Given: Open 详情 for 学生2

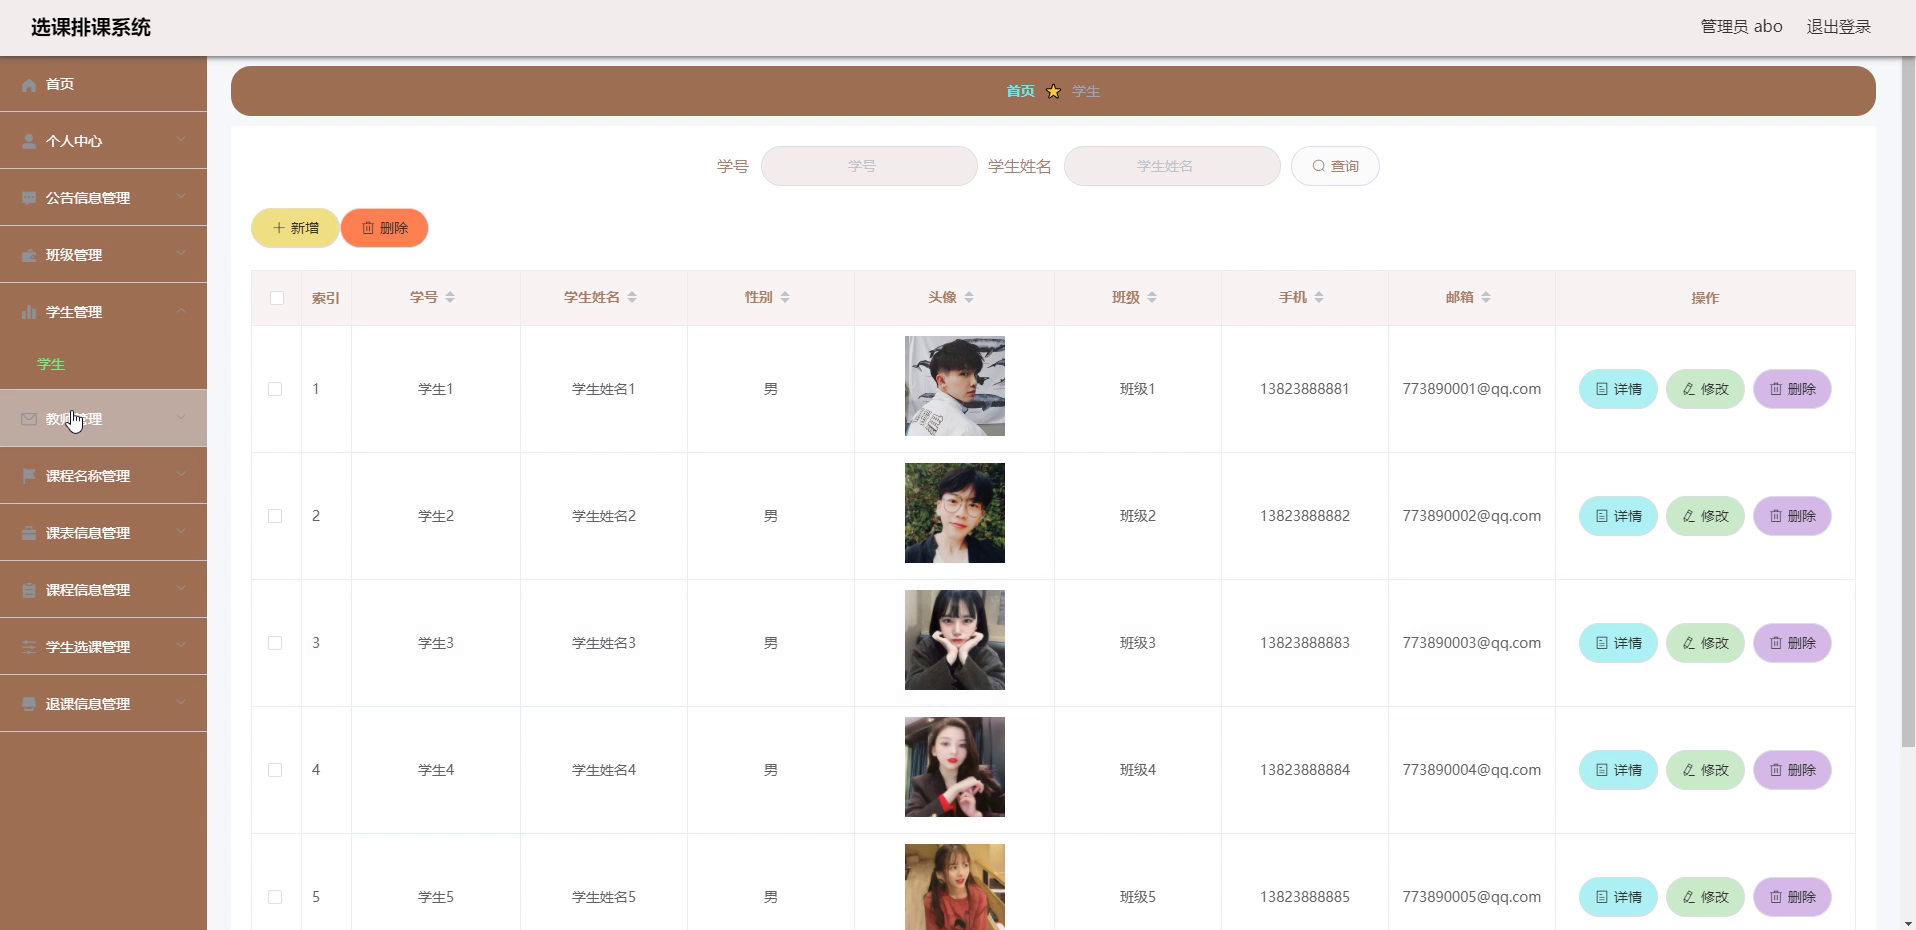Looking at the screenshot, I should click(1618, 516).
